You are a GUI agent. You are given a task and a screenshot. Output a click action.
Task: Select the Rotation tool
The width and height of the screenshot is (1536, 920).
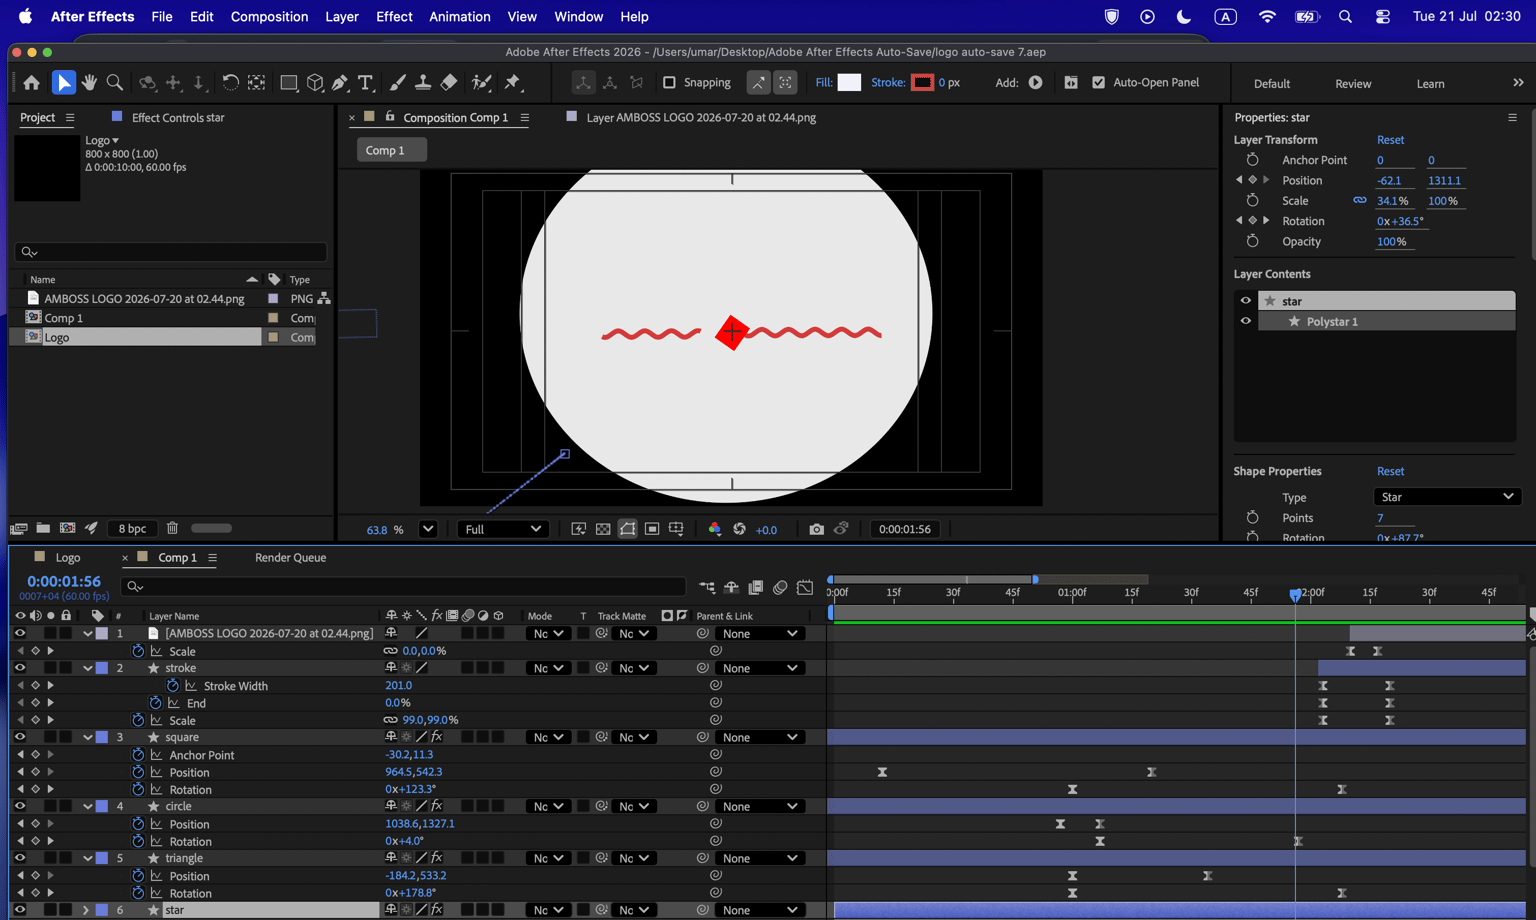[230, 83]
